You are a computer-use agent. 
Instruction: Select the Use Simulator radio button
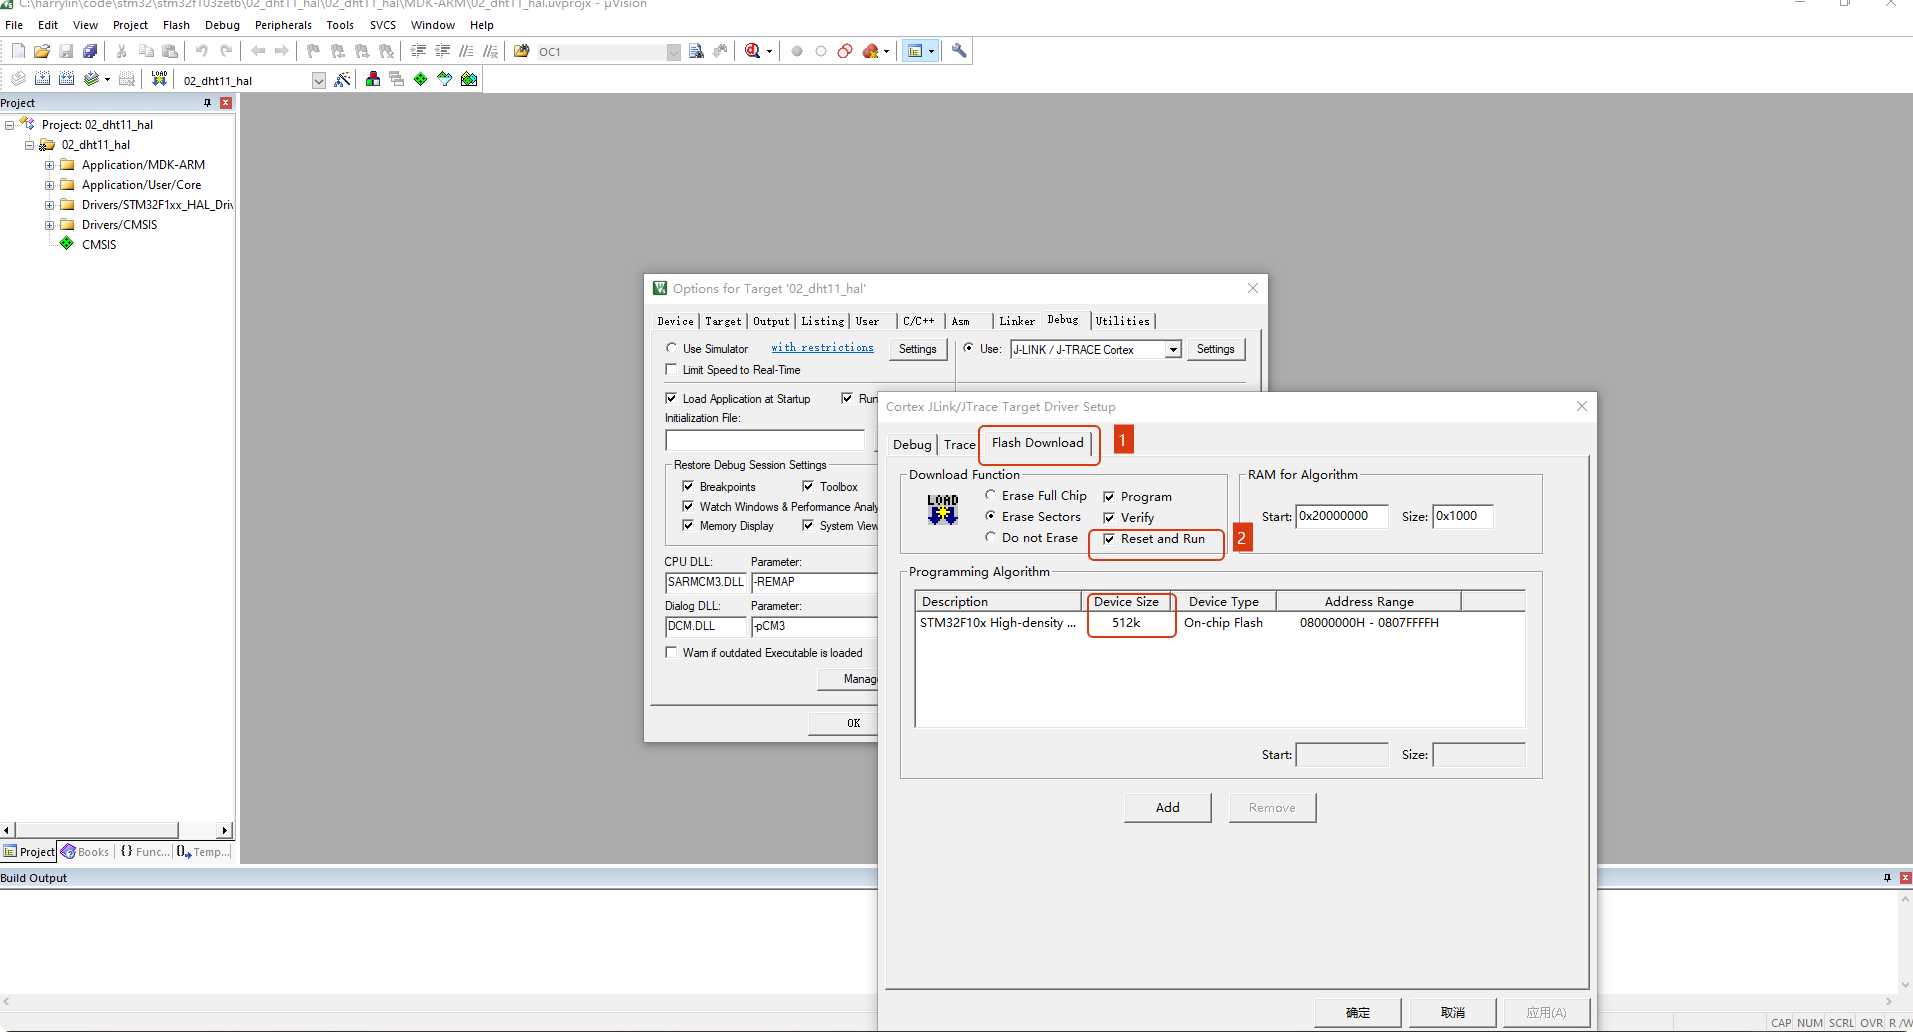(672, 348)
